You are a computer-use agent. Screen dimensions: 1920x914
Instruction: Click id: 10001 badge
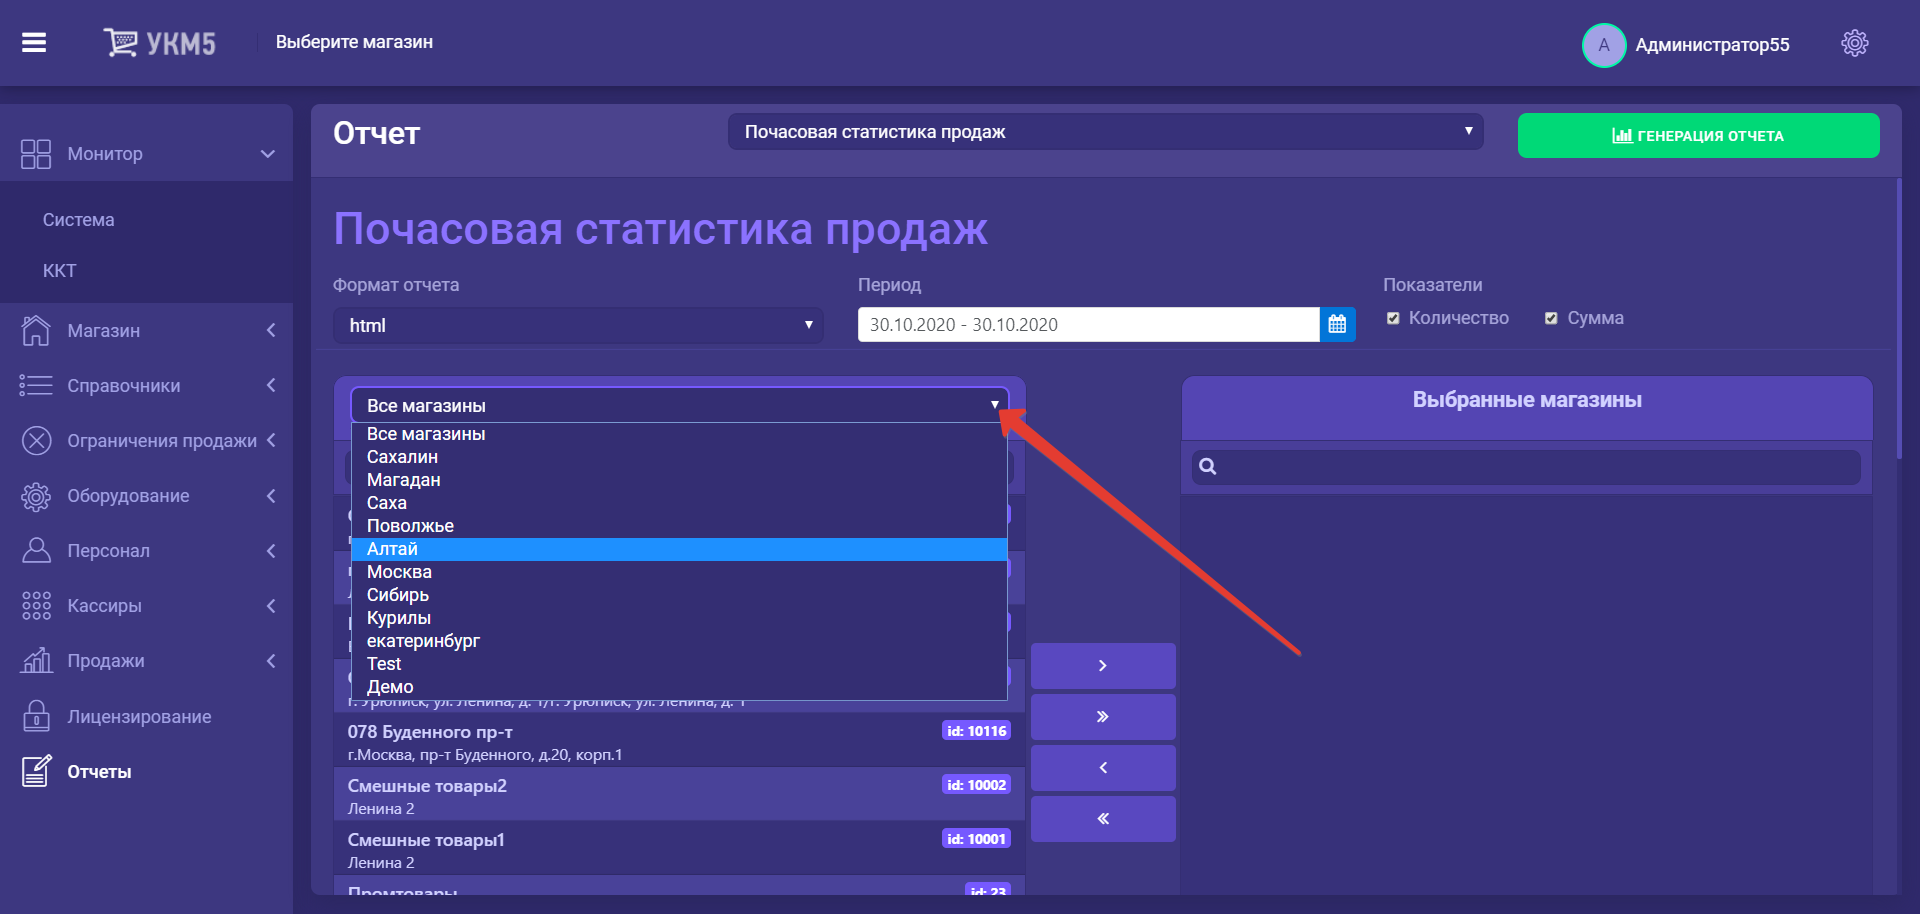pos(976,839)
